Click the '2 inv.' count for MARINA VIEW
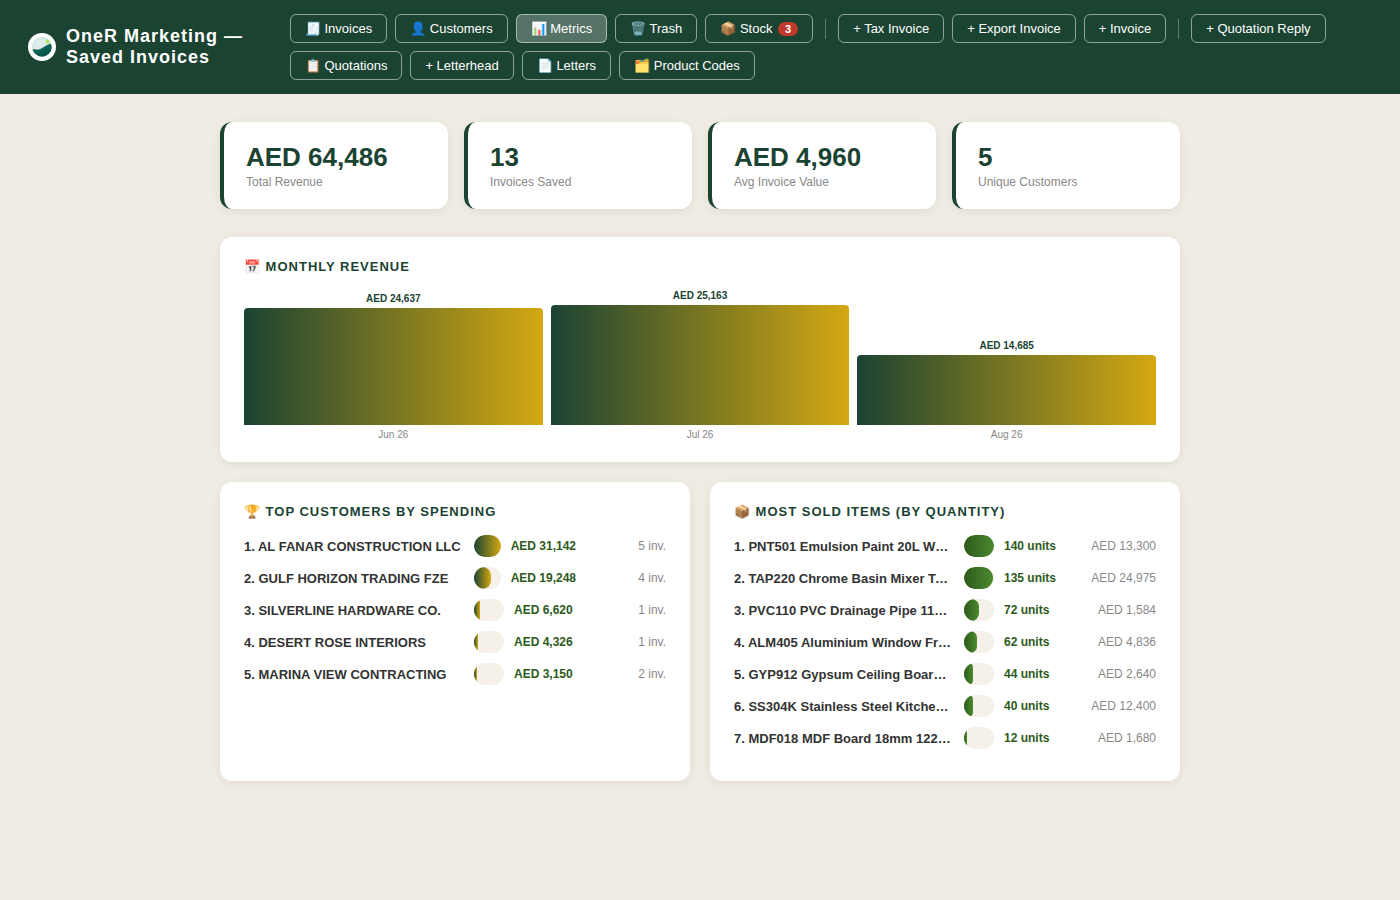1400x900 pixels. [652, 674]
